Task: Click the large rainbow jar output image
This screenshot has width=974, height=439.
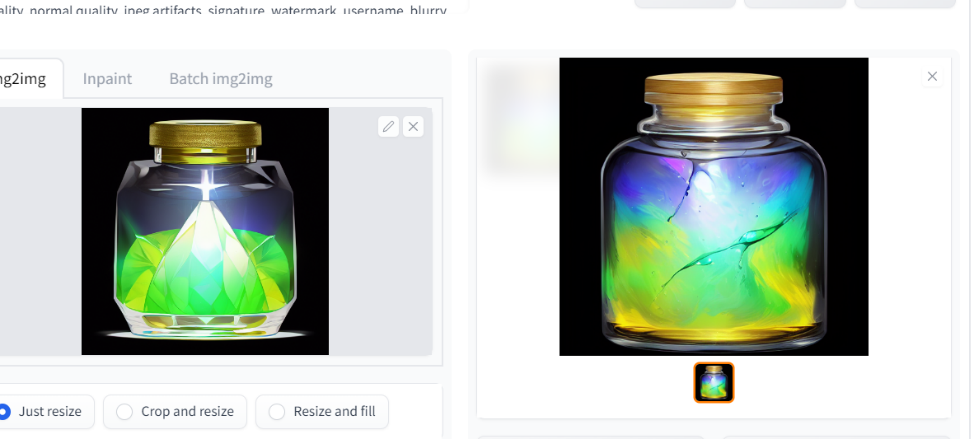Action: [x=714, y=207]
